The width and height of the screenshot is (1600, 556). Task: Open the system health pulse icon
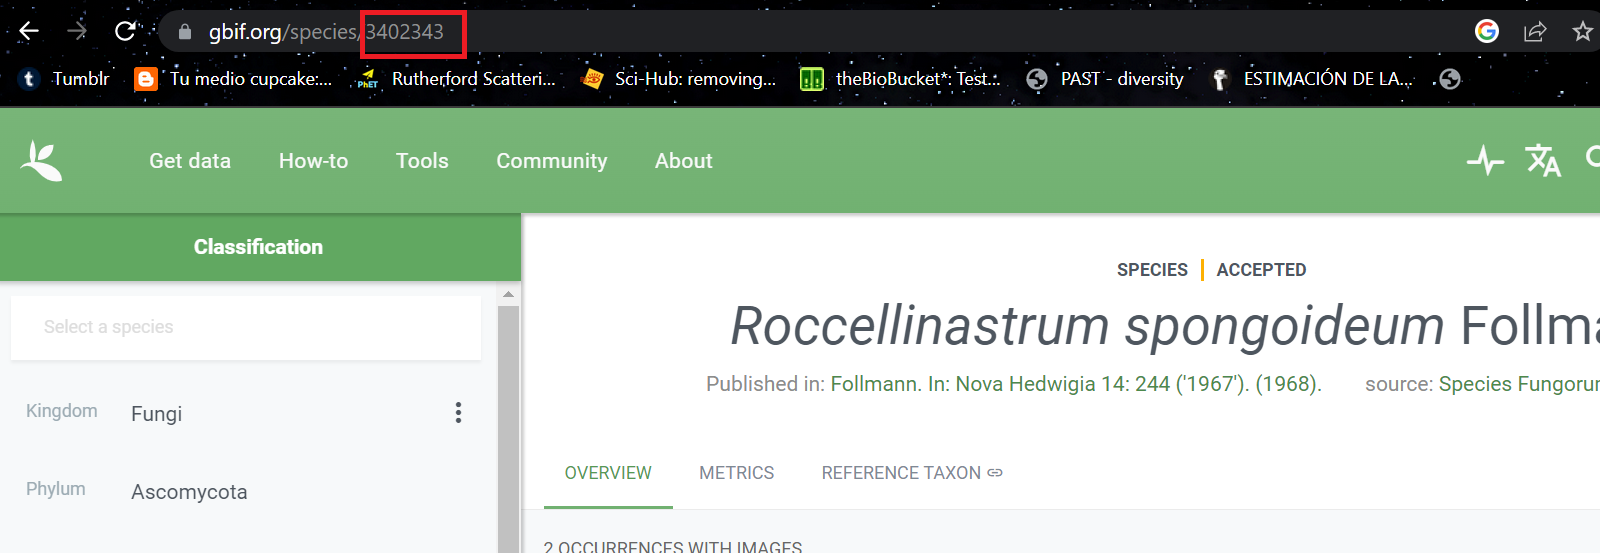tap(1485, 160)
